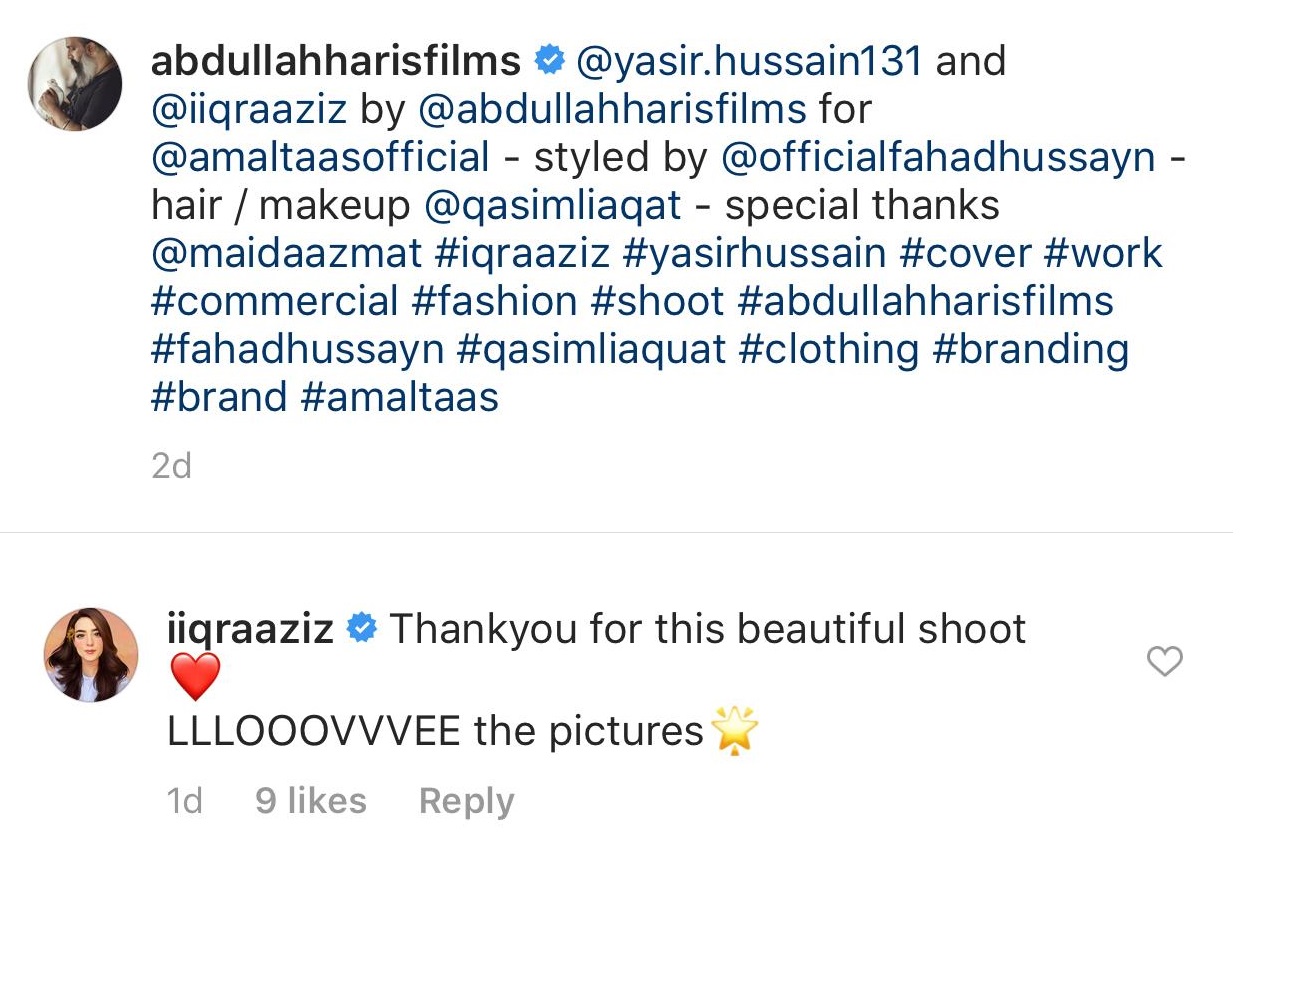Click the verified badge beside iiqraaziz
This screenshot has height=997, width=1305.
[x=361, y=628]
